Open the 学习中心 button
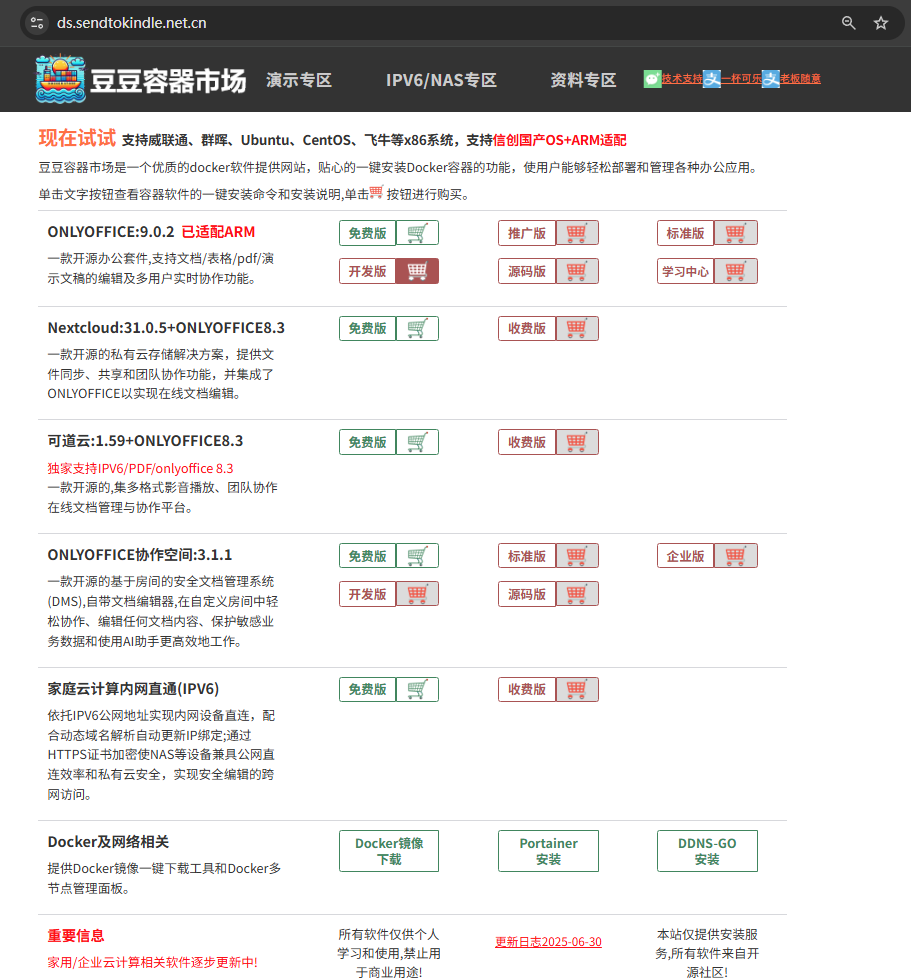 [x=685, y=271]
